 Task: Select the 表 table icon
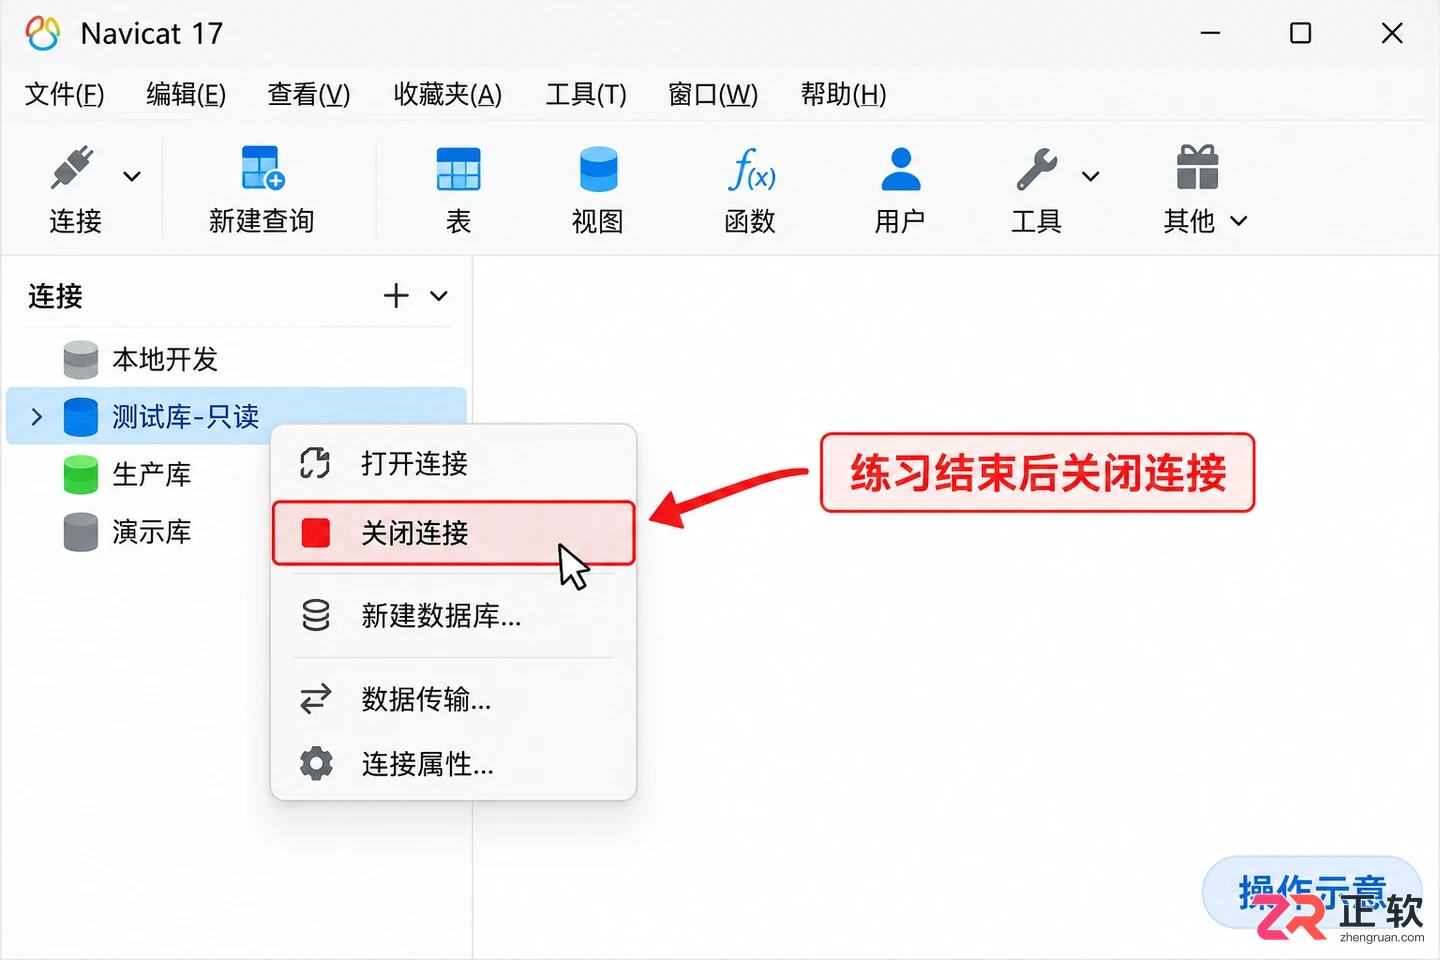[458, 169]
